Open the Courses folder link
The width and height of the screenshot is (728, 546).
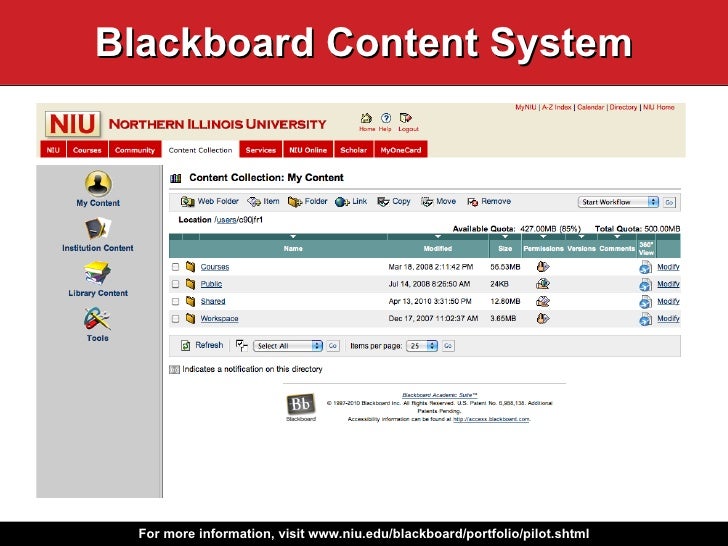[214, 267]
